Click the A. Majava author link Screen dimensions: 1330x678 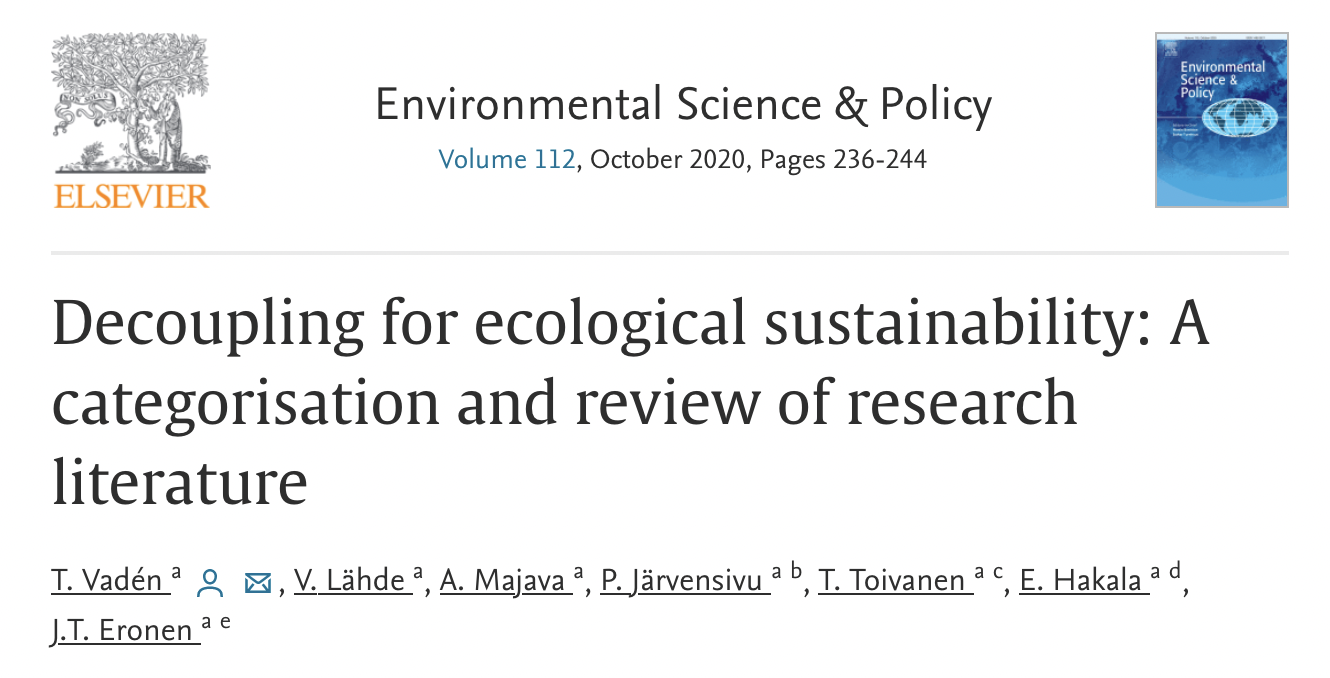pos(504,581)
